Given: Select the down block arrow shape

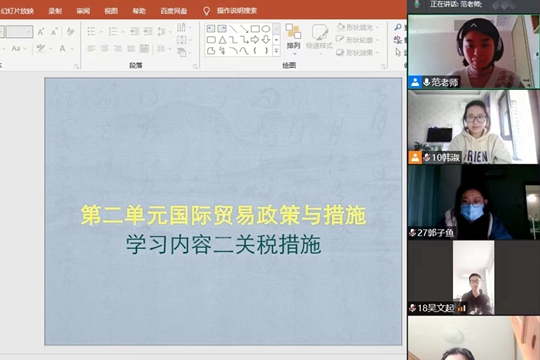Looking at the screenshot, I should (x=266, y=40).
